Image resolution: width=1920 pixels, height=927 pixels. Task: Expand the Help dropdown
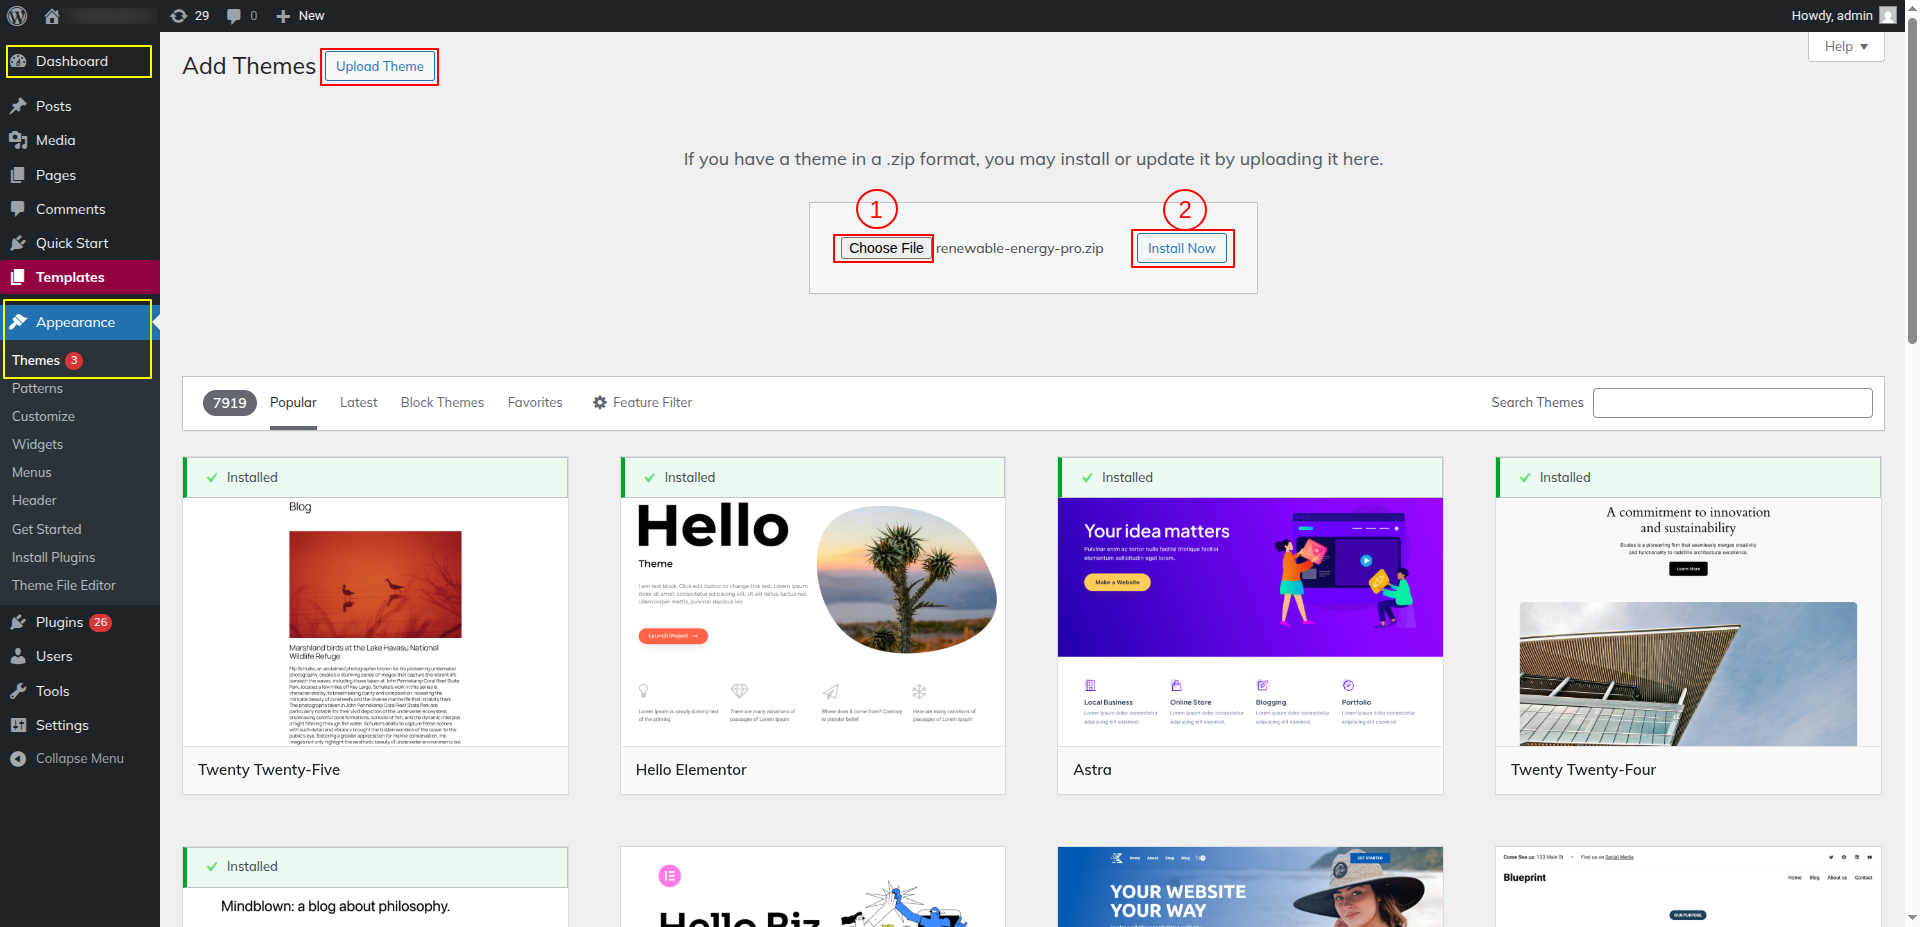coord(1845,47)
